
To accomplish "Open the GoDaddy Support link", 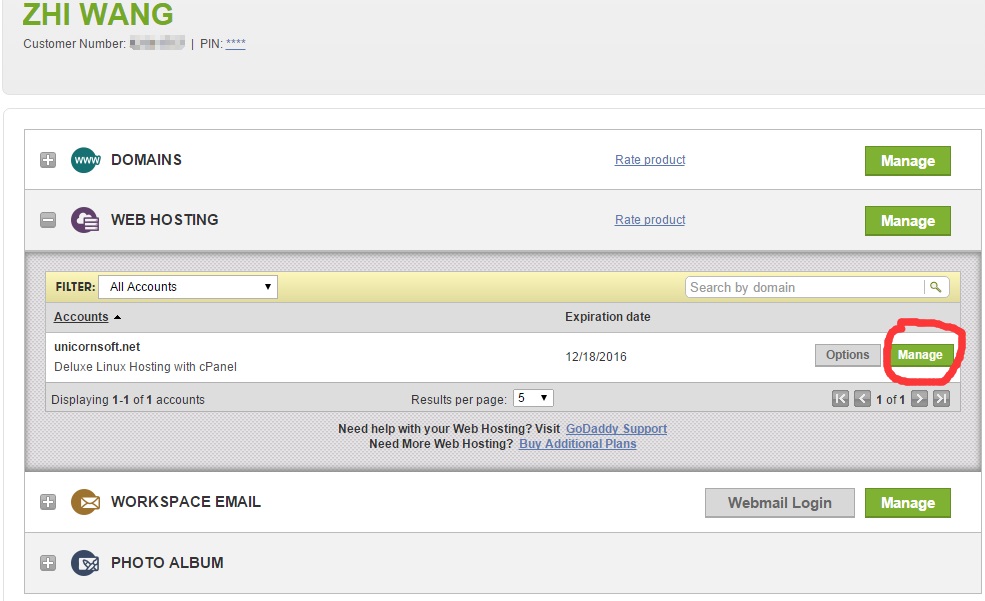I will pyautogui.click(x=616, y=429).
